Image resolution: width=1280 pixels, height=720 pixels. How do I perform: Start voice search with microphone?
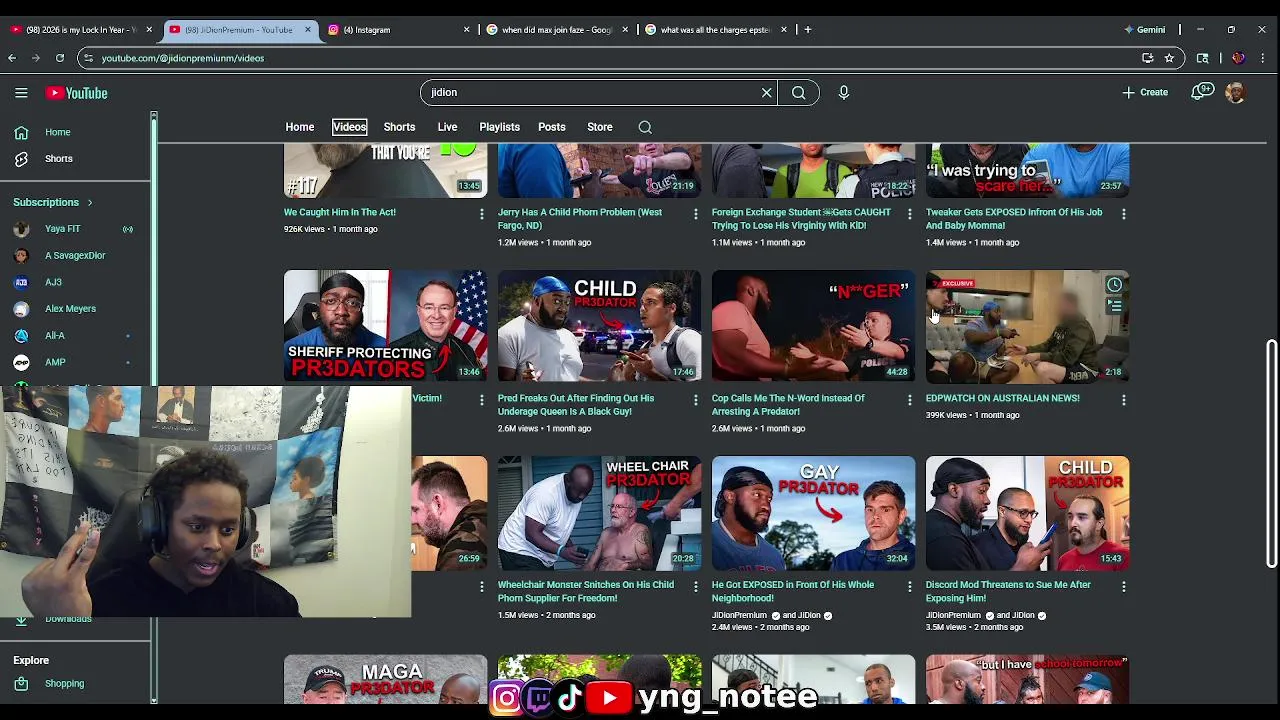click(844, 92)
